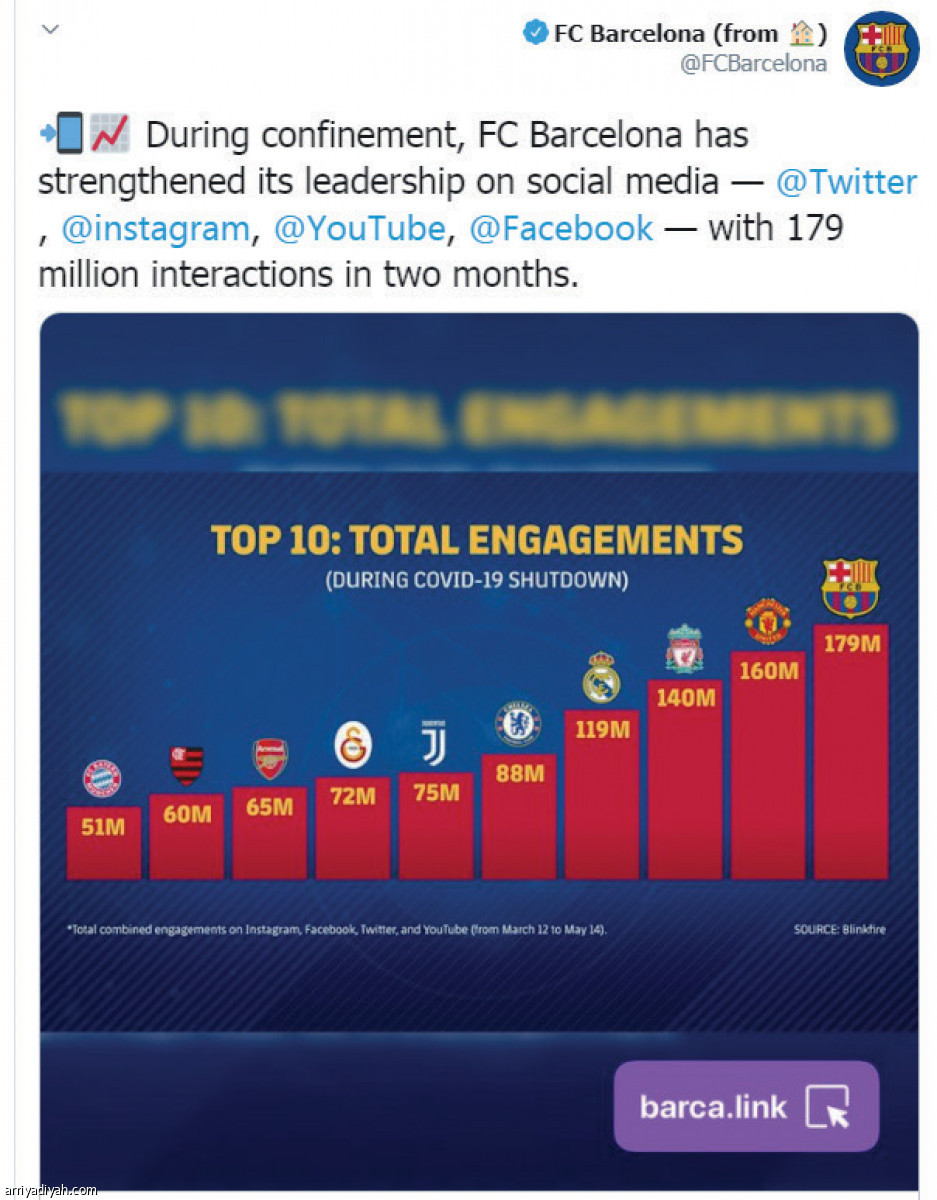Image resolution: width=937 pixels, height=1200 pixels.
Task: Click the FC Barcelona profile avatar
Action: [881, 48]
